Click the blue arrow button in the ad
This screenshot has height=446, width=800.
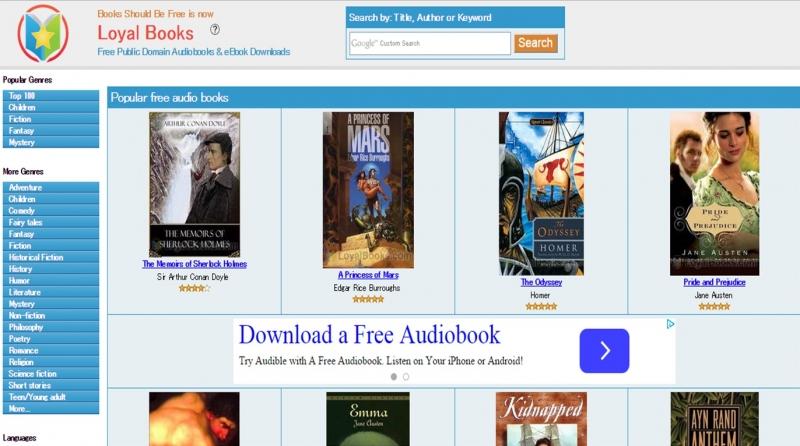click(x=604, y=351)
